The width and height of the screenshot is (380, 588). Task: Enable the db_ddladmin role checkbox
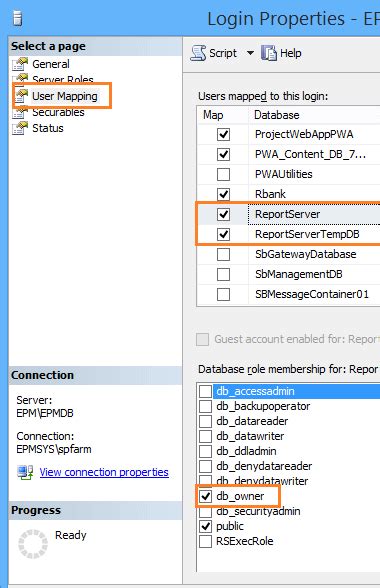pos(205,451)
